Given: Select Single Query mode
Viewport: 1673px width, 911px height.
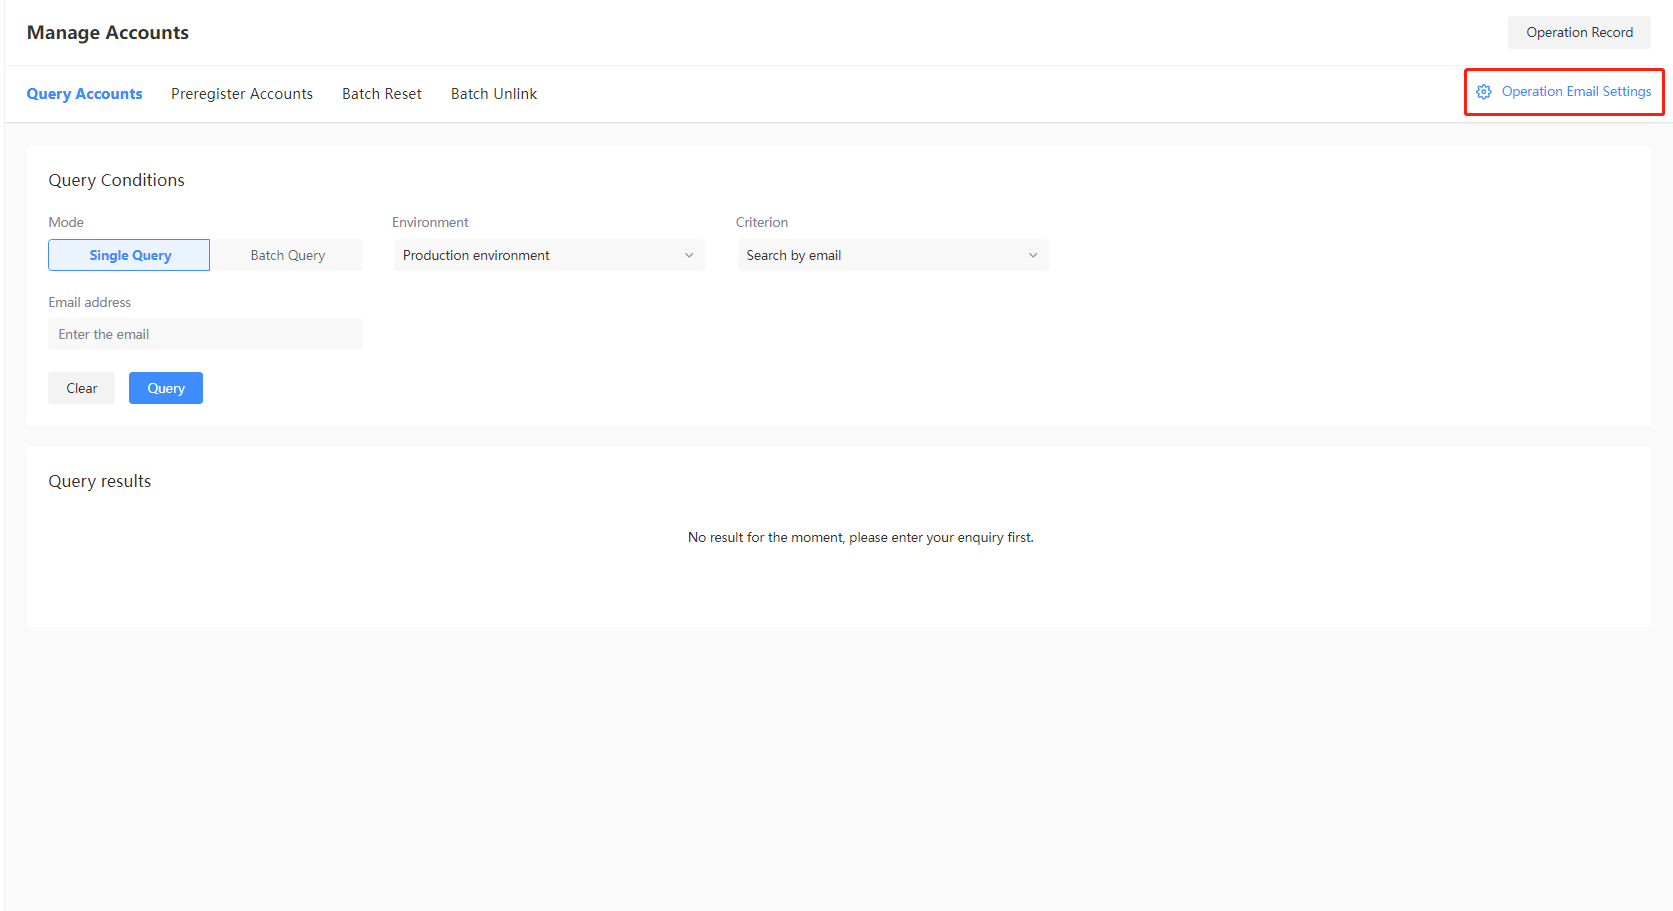Looking at the screenshot, I should point(128,255).
